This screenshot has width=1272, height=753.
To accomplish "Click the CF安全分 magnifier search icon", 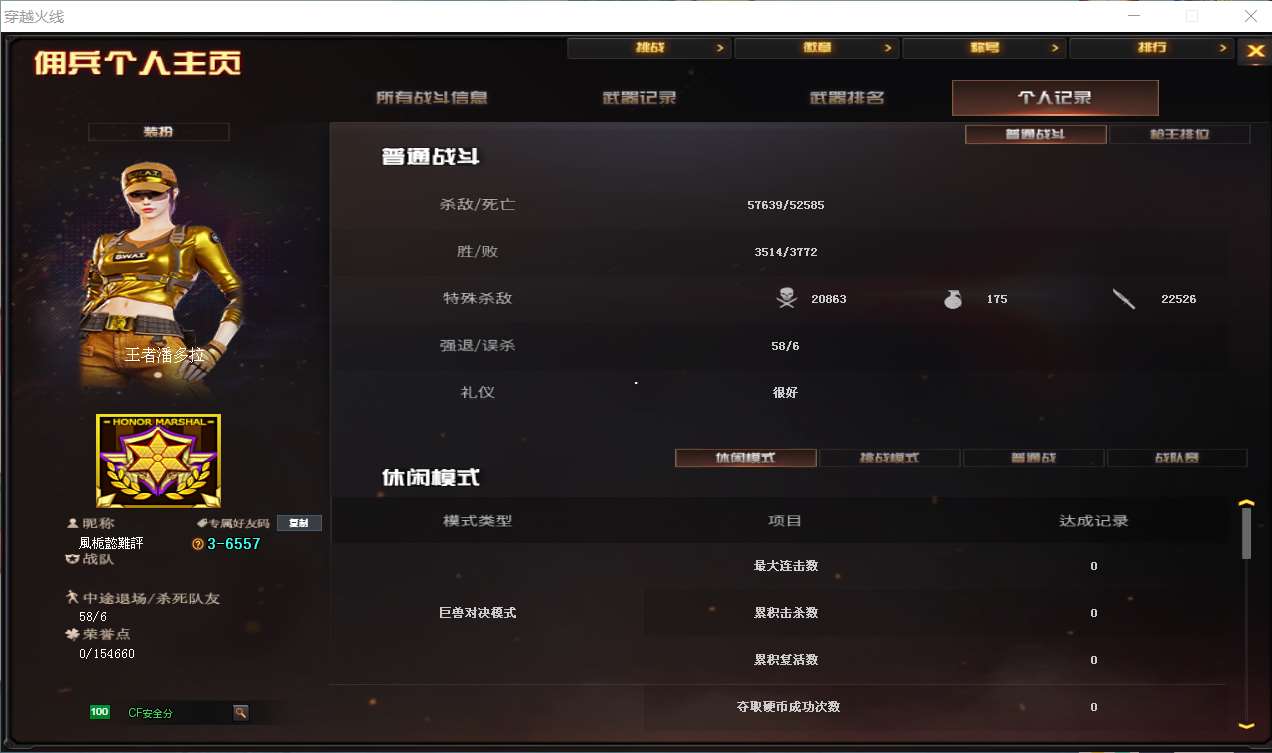I will [241, 712].
